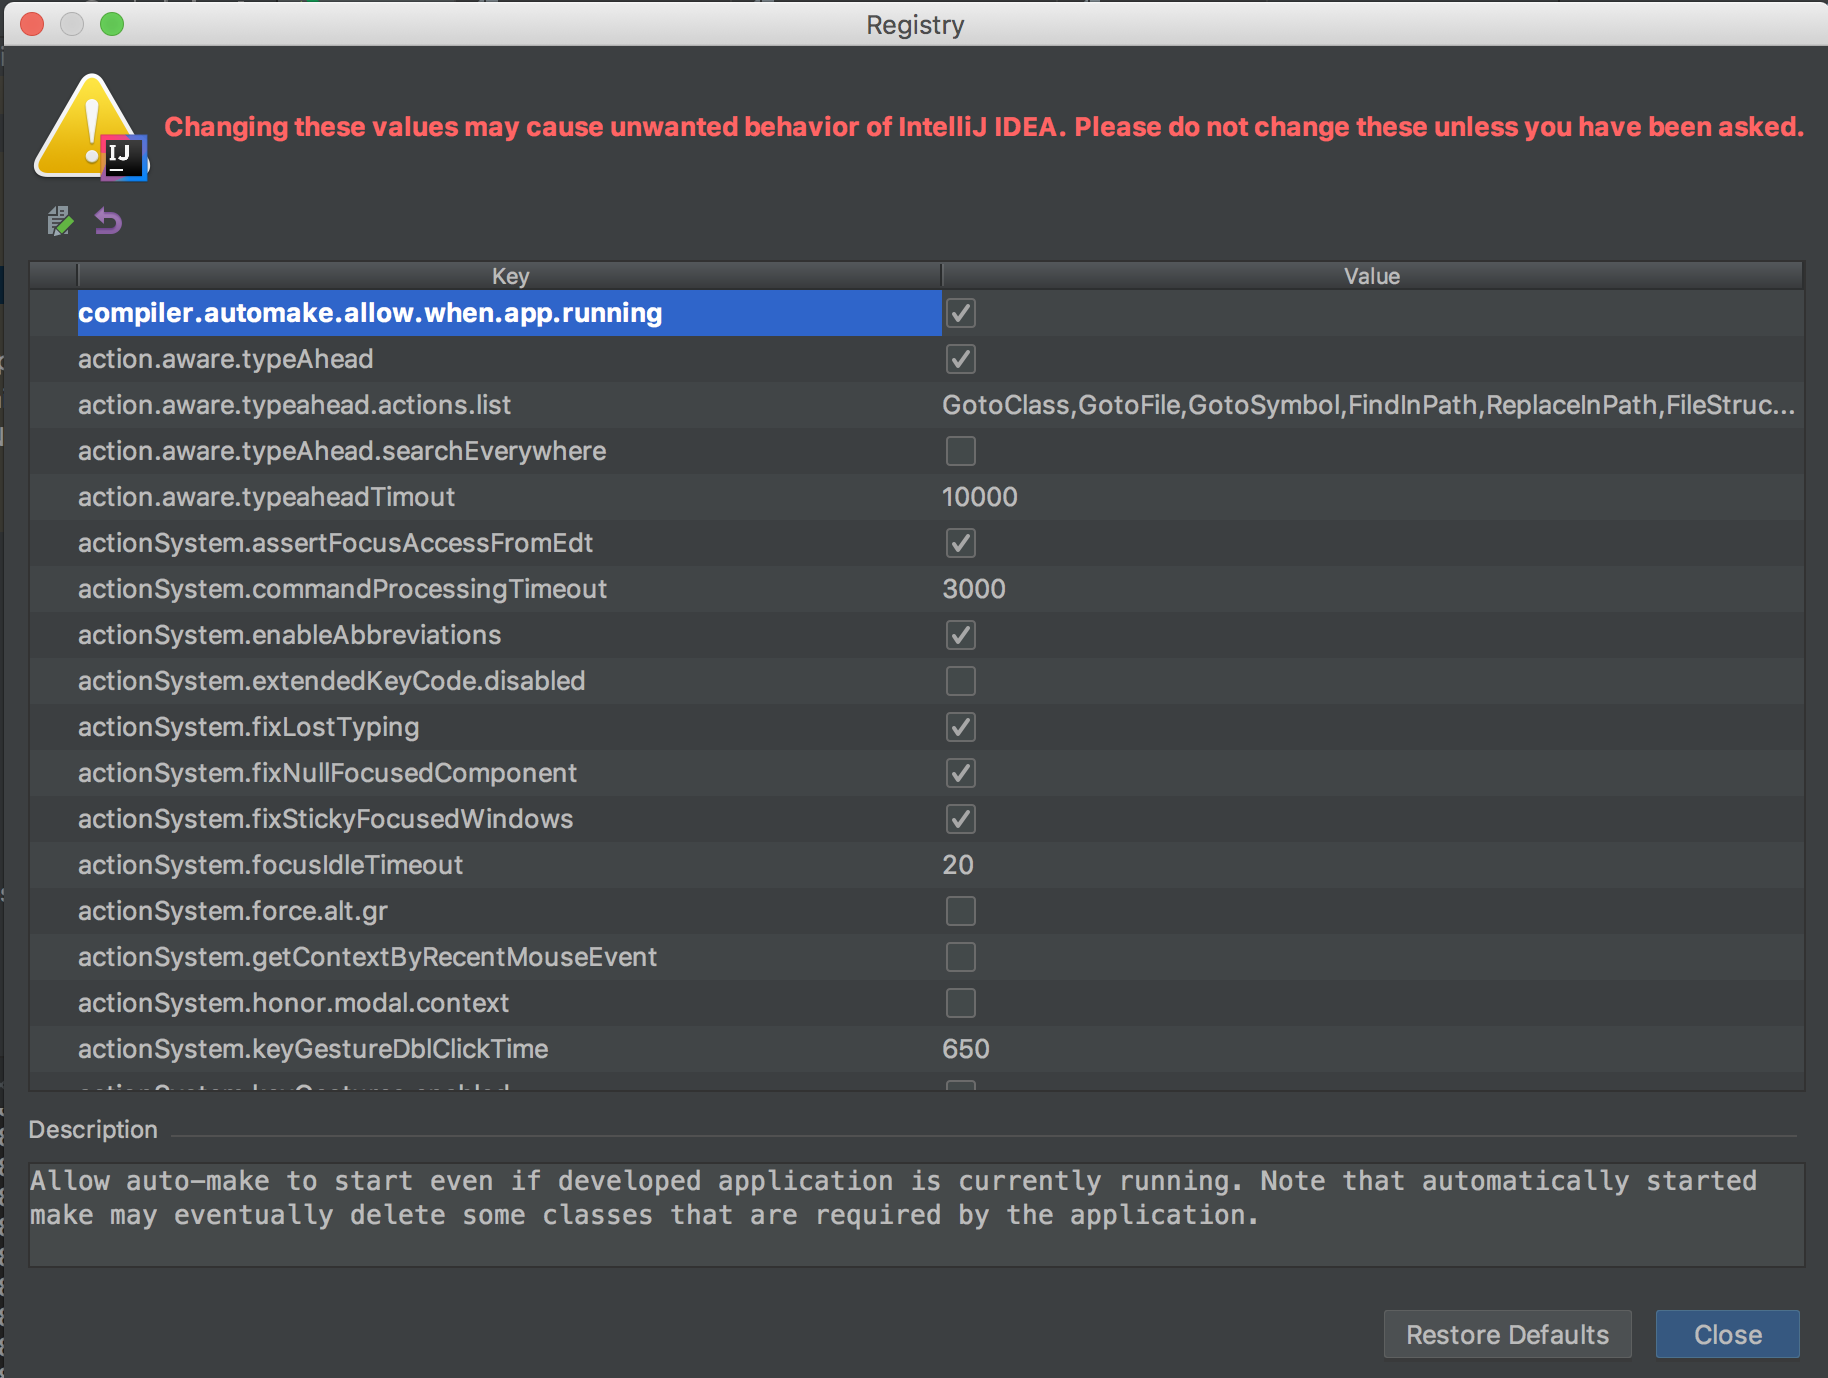Viewport: 1828px width, 1378px height.
Task: Uncheck actionSystem.fixStickyFocusedWindows checkbox
Action: click(x=961, y=819)
